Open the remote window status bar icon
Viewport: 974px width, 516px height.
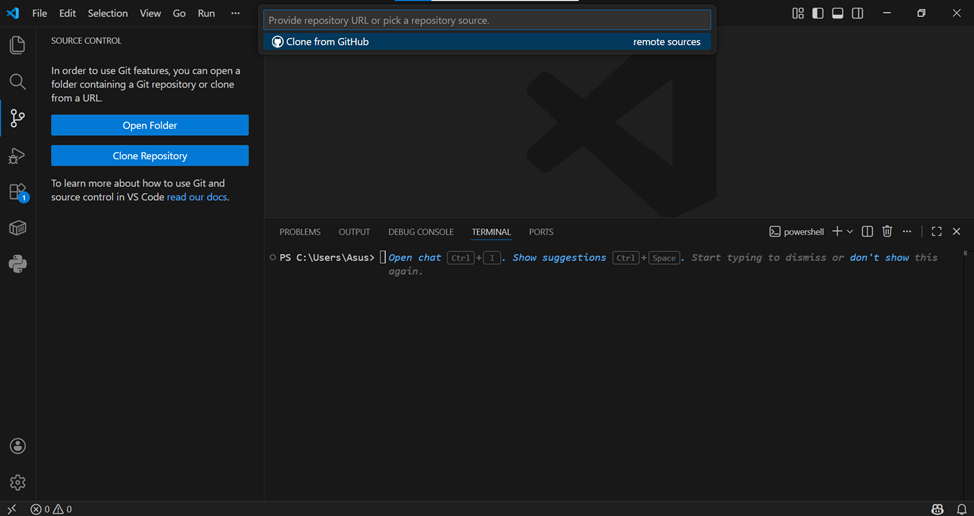coord(12,509)
